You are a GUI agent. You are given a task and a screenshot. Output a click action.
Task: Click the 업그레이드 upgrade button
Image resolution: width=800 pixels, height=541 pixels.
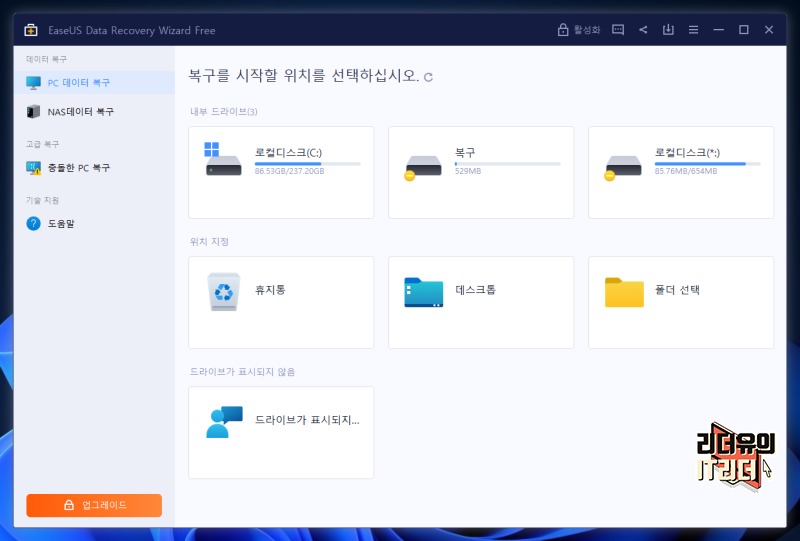click(x=94, y=505)
